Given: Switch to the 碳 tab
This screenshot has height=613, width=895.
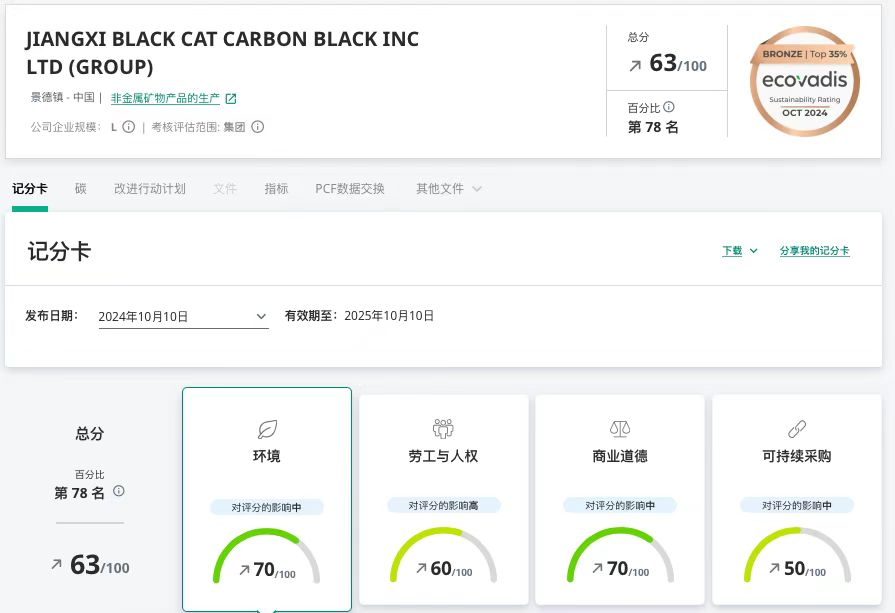Looking at the screenshot, I should [81, 189].
